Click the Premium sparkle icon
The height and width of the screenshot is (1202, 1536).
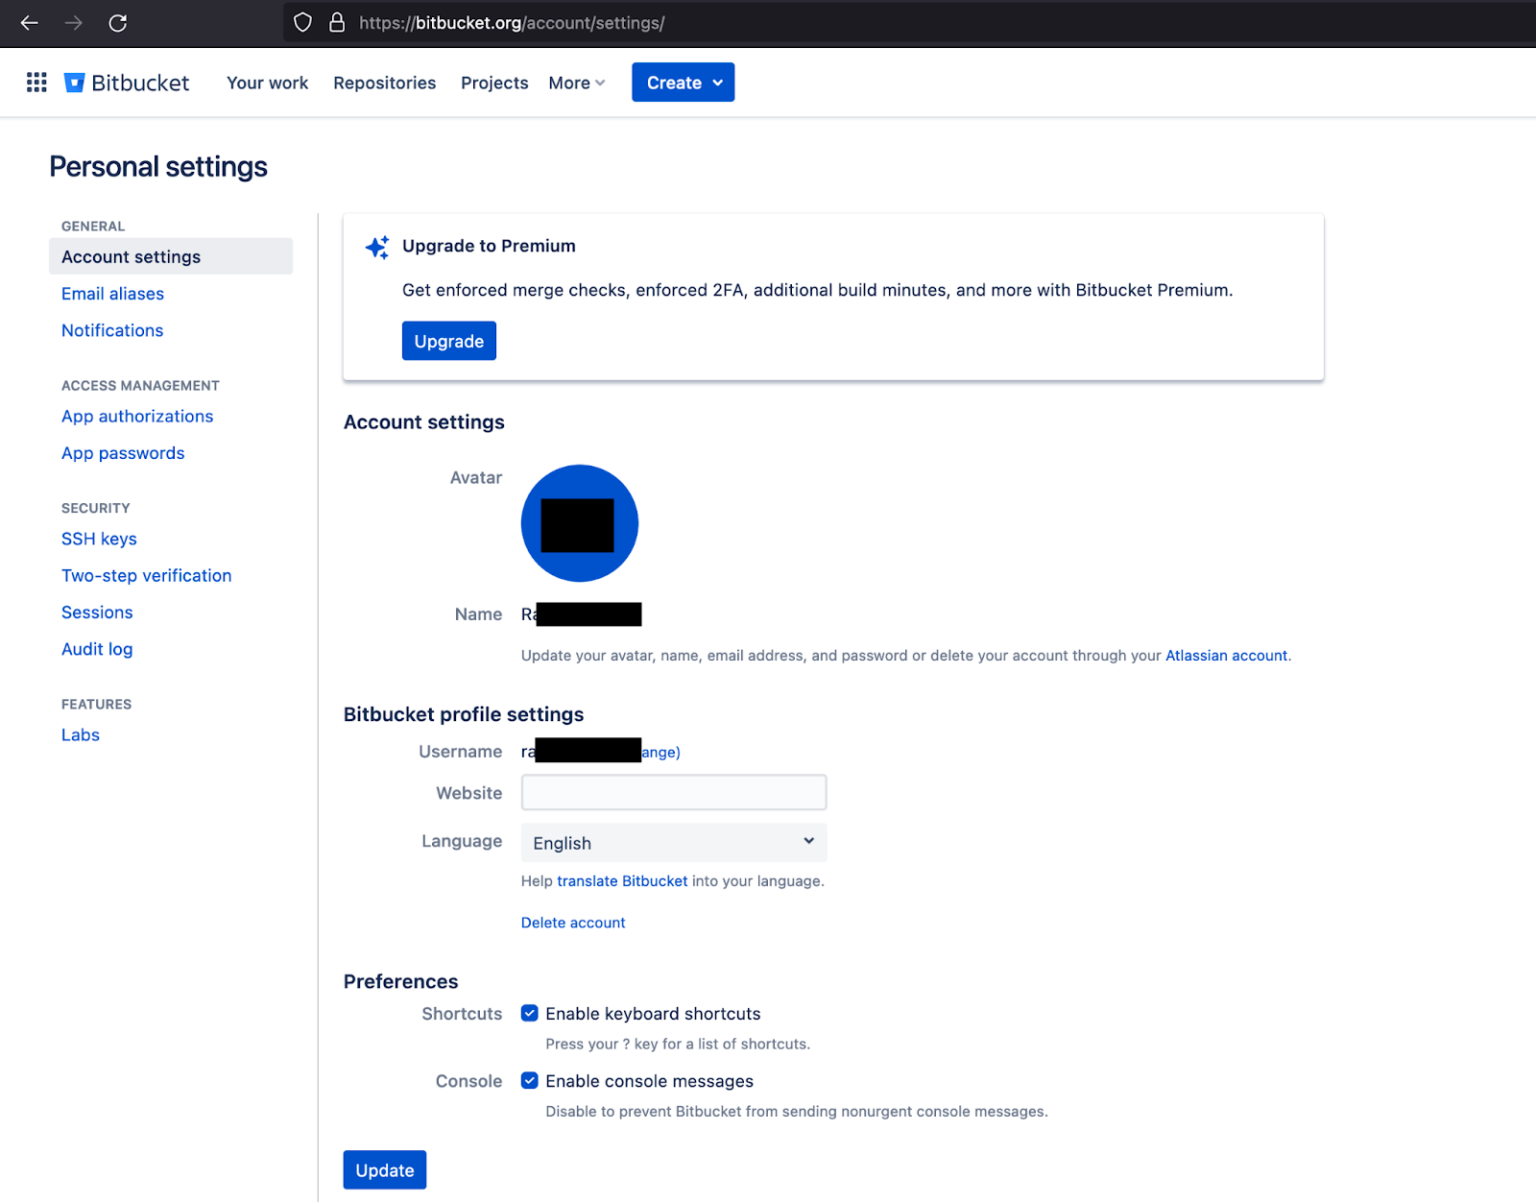coord(376,246)
